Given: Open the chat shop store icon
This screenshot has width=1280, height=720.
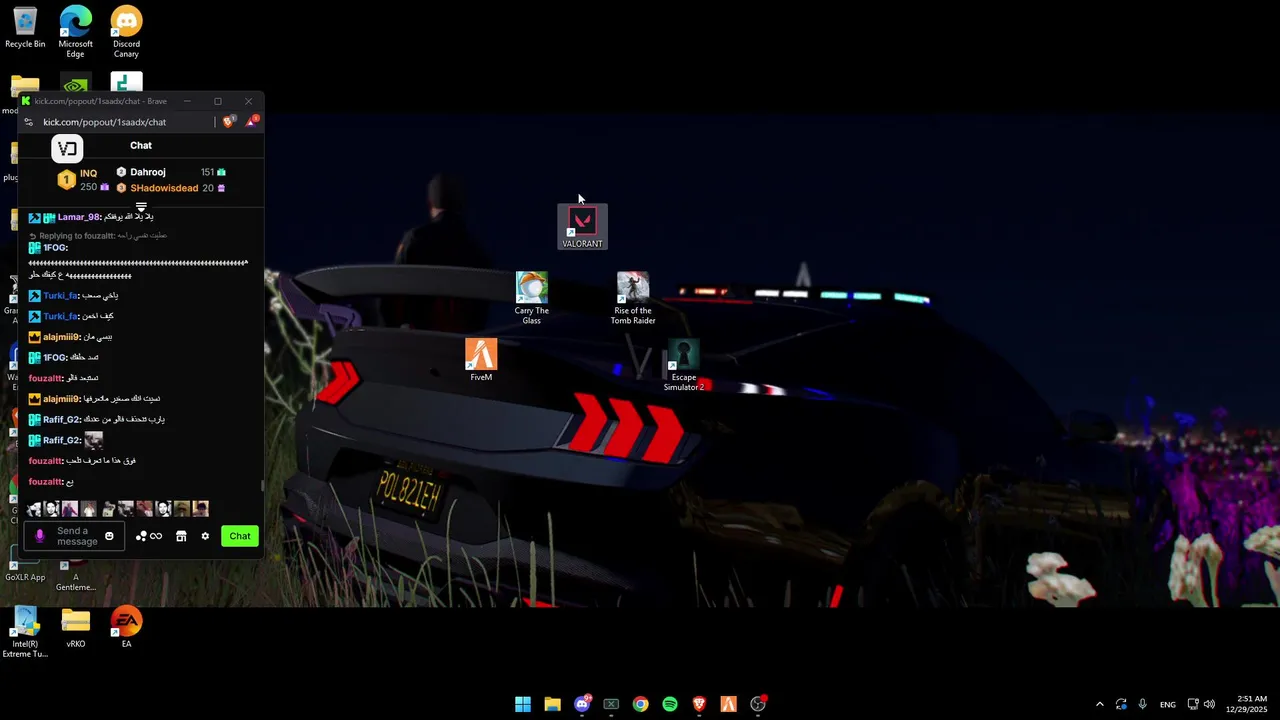Looking at the screenshot, I should (181, 536).
